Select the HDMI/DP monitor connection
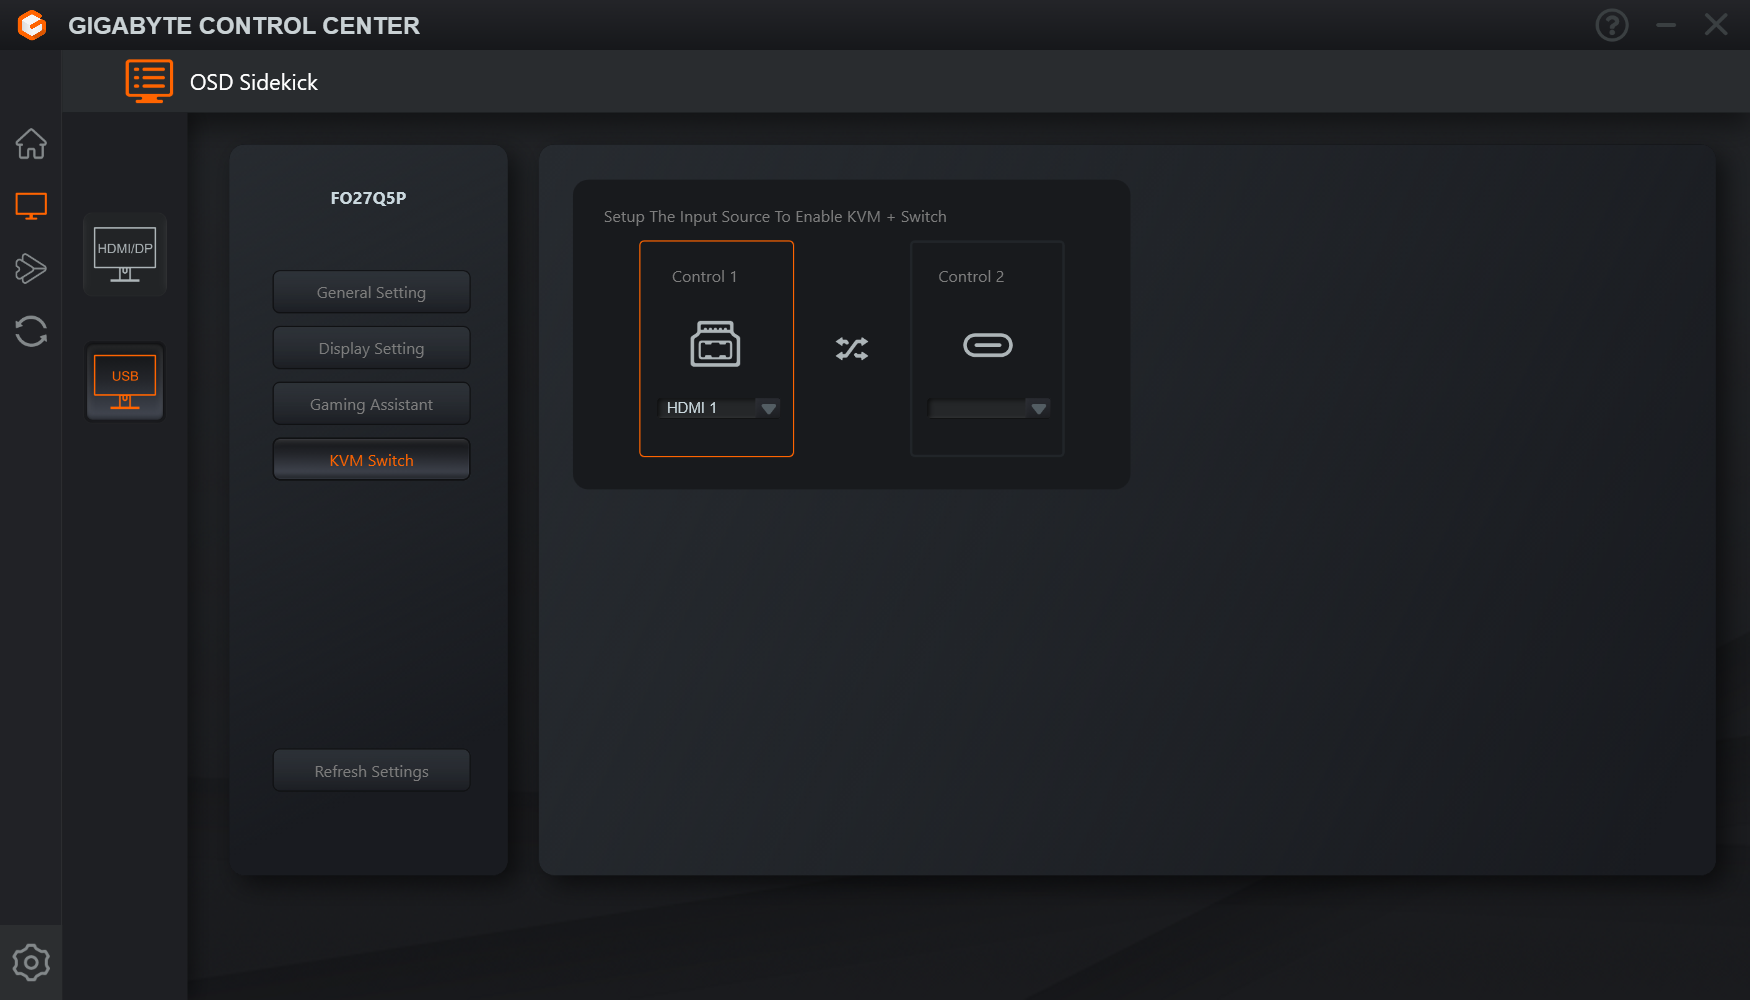1750x1000 pixels. coord(125,254)
